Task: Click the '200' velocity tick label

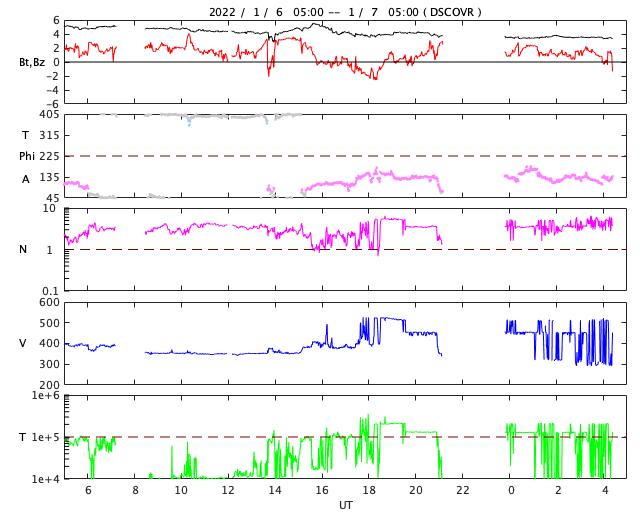Action: (49, 385)
